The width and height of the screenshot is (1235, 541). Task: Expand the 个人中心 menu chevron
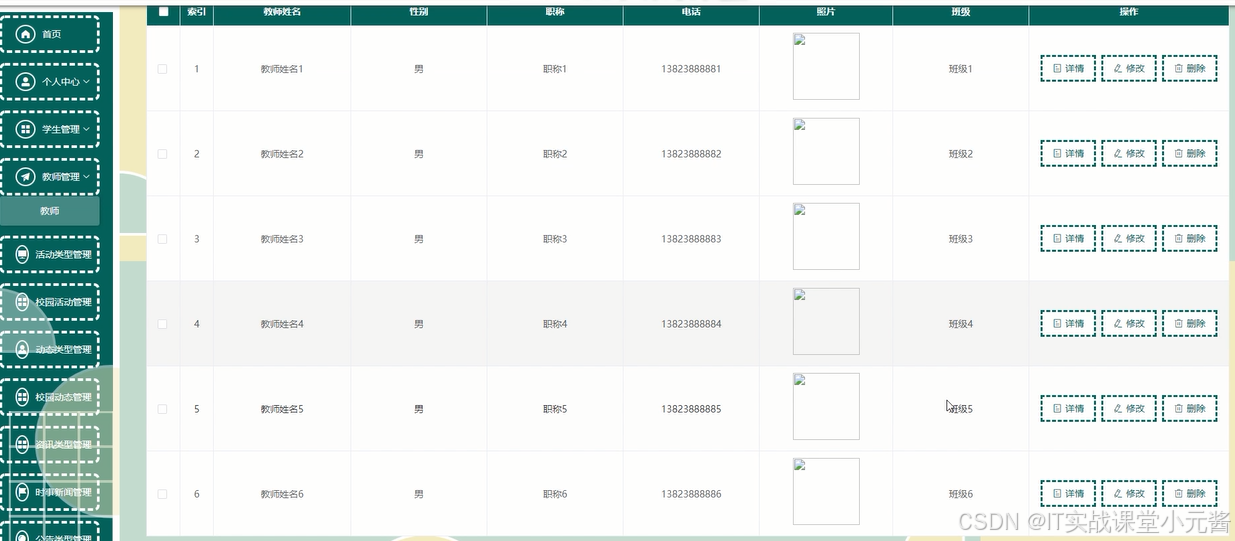[x=87, y=82]
